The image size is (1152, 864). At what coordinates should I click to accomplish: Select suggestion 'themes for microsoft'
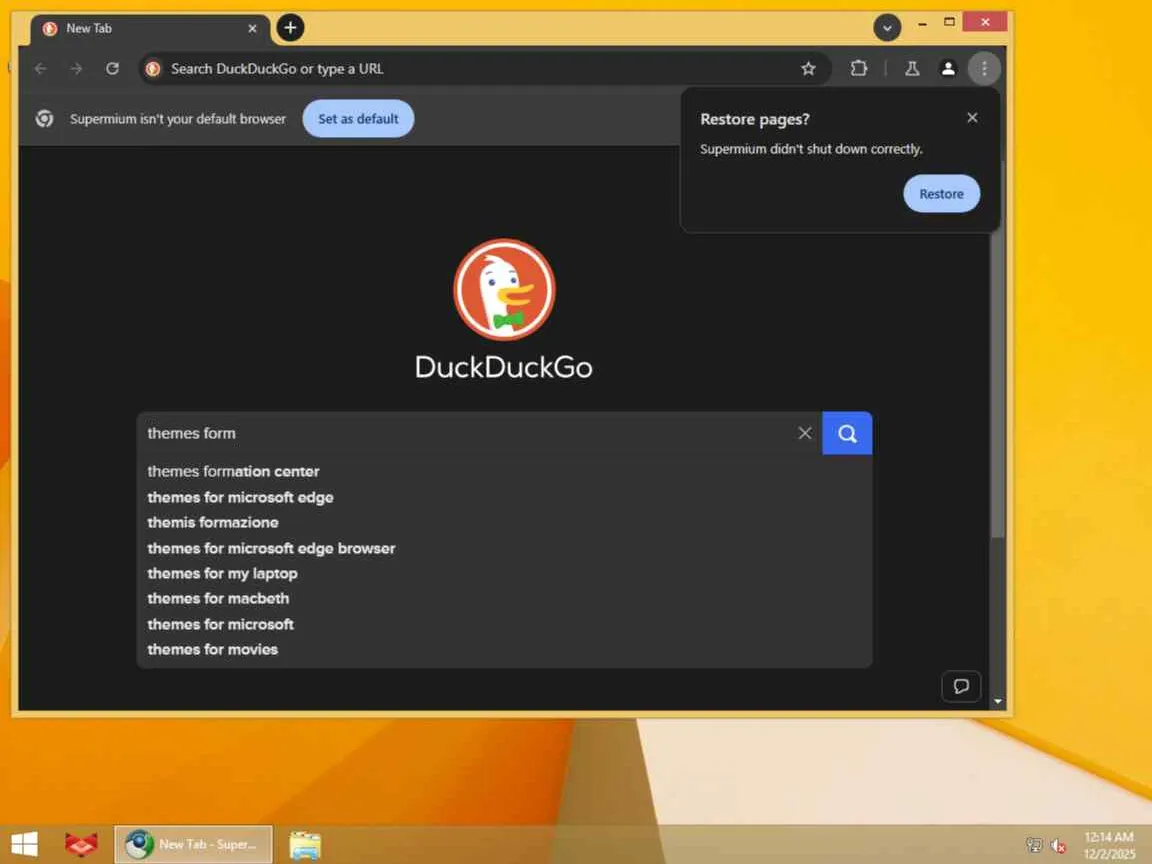504,624
